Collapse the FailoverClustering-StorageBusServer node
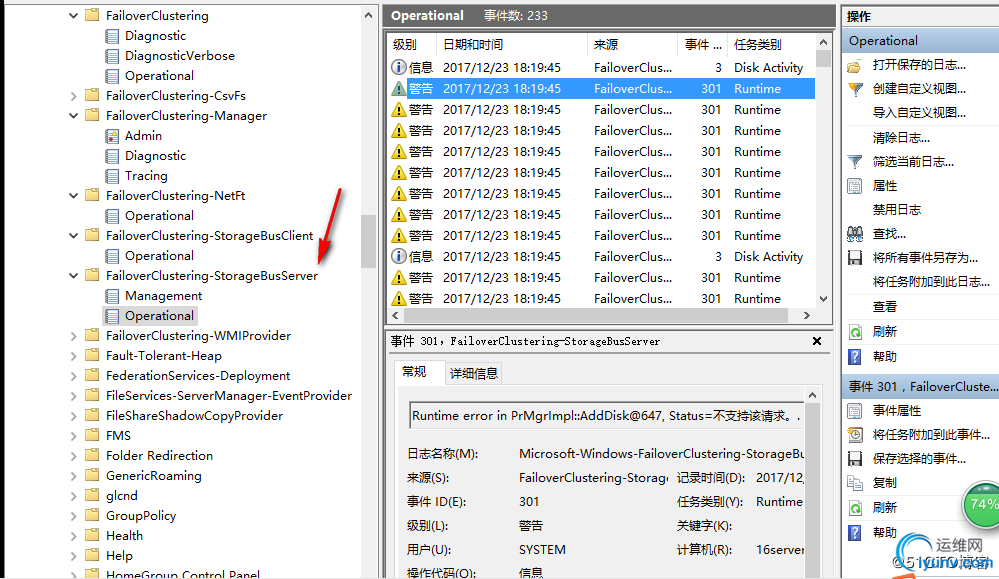 73,275
